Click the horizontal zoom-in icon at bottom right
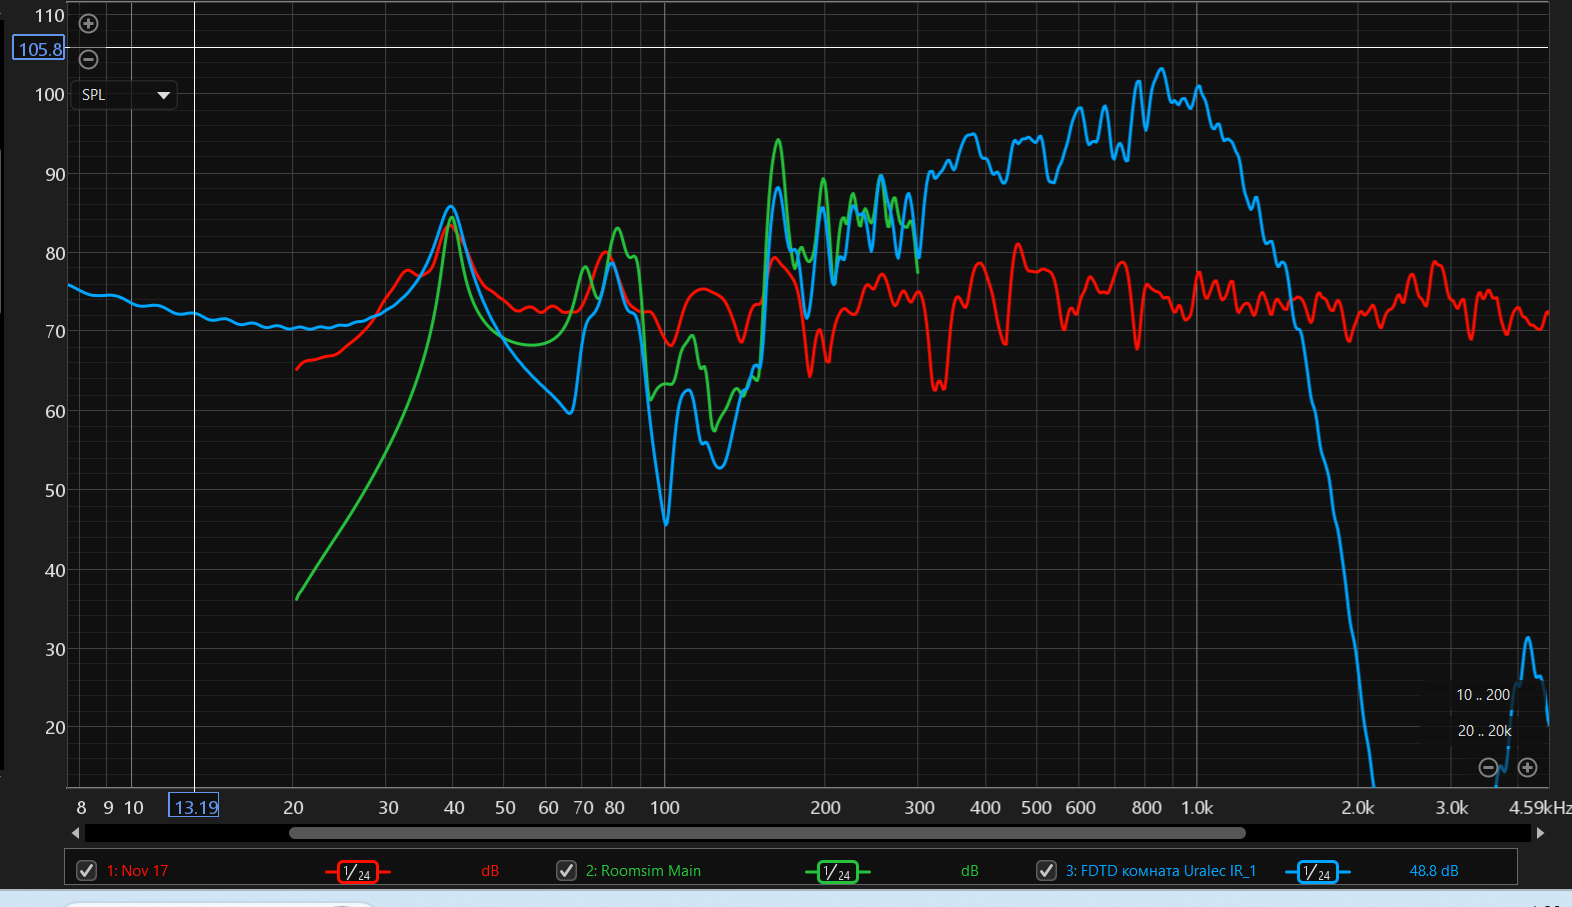Viewport: 1572px width, 907px height. 1527,767
